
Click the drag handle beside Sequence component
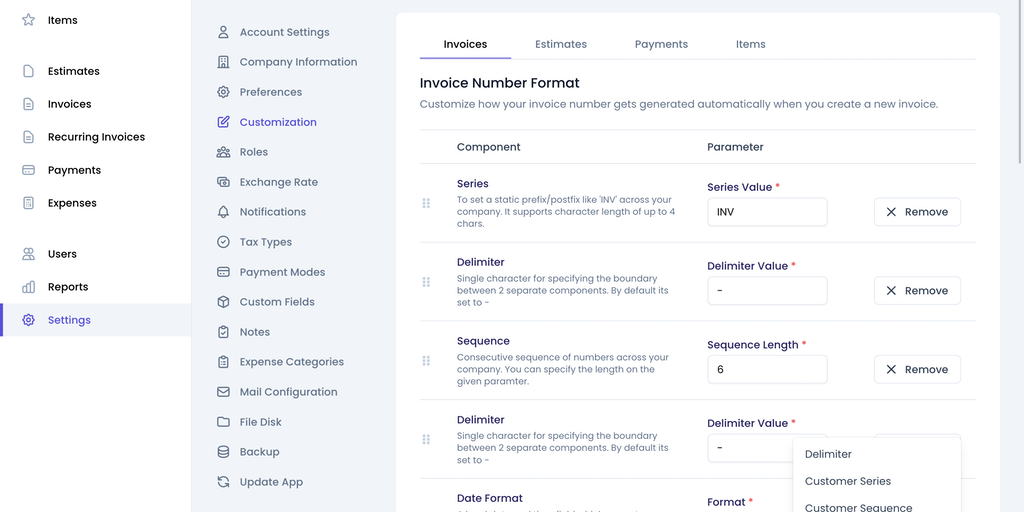coord(426,361)
